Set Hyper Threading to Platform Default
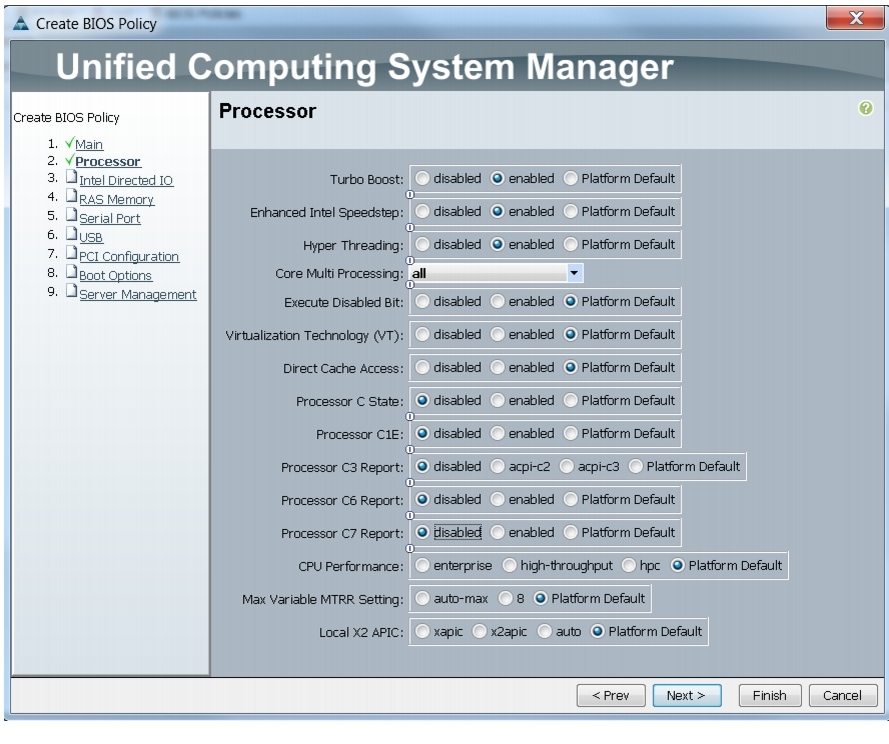The width and height of the screenshot is (889, 744). pos(570,244)
